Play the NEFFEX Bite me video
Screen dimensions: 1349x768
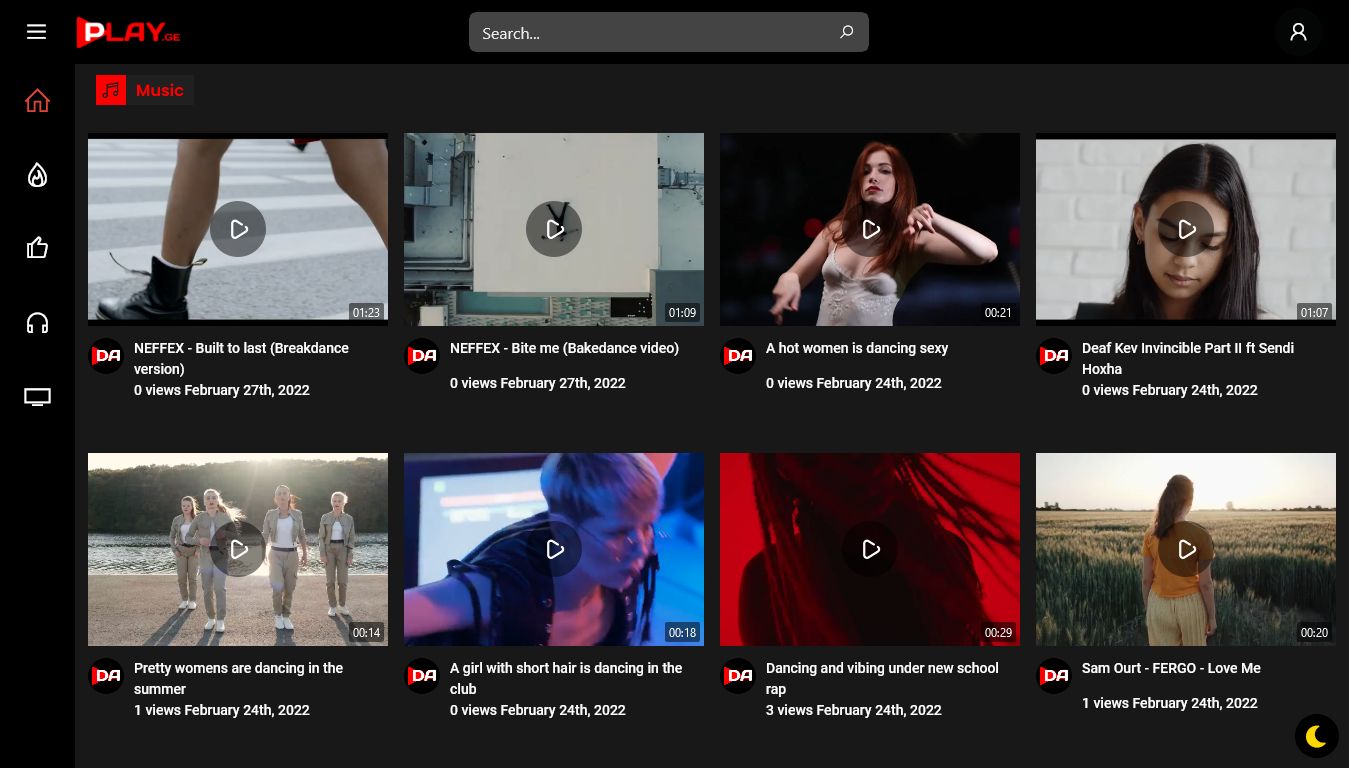pos(554,229)
